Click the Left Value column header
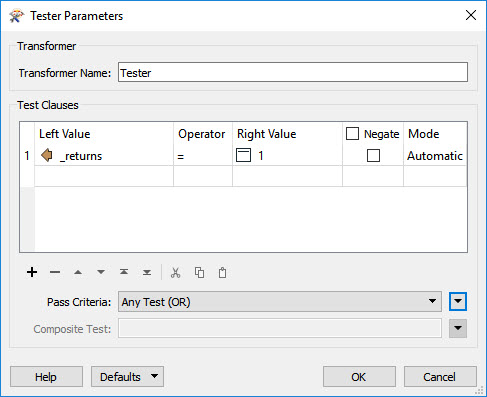This screenshot has width=487, height=397. coord(104,134)
